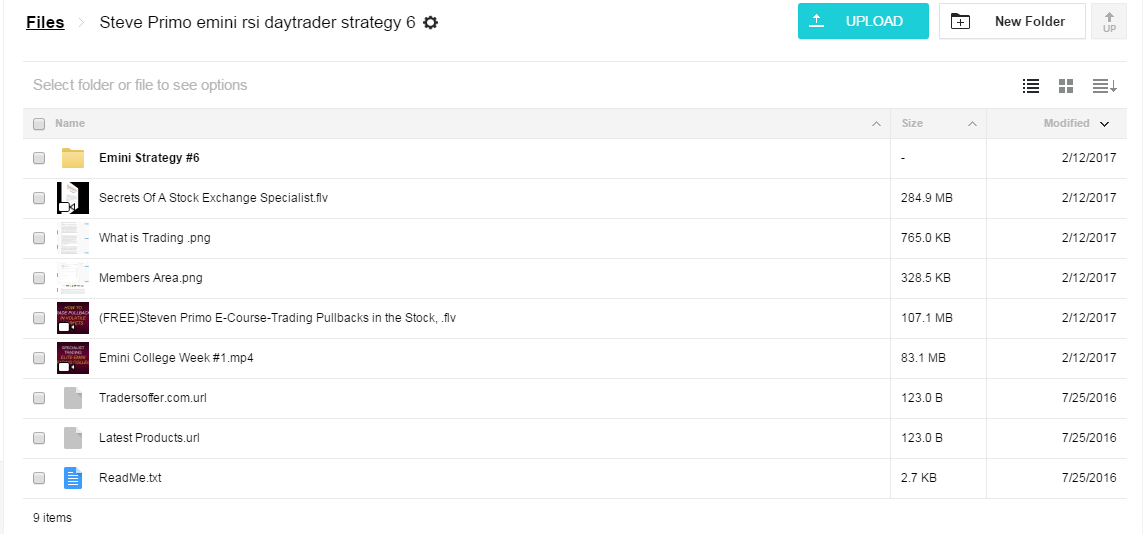Click the Tradersoffer.com.url file icon
This screenshot has height=534, width=1143.
click(x=73, y=398)
